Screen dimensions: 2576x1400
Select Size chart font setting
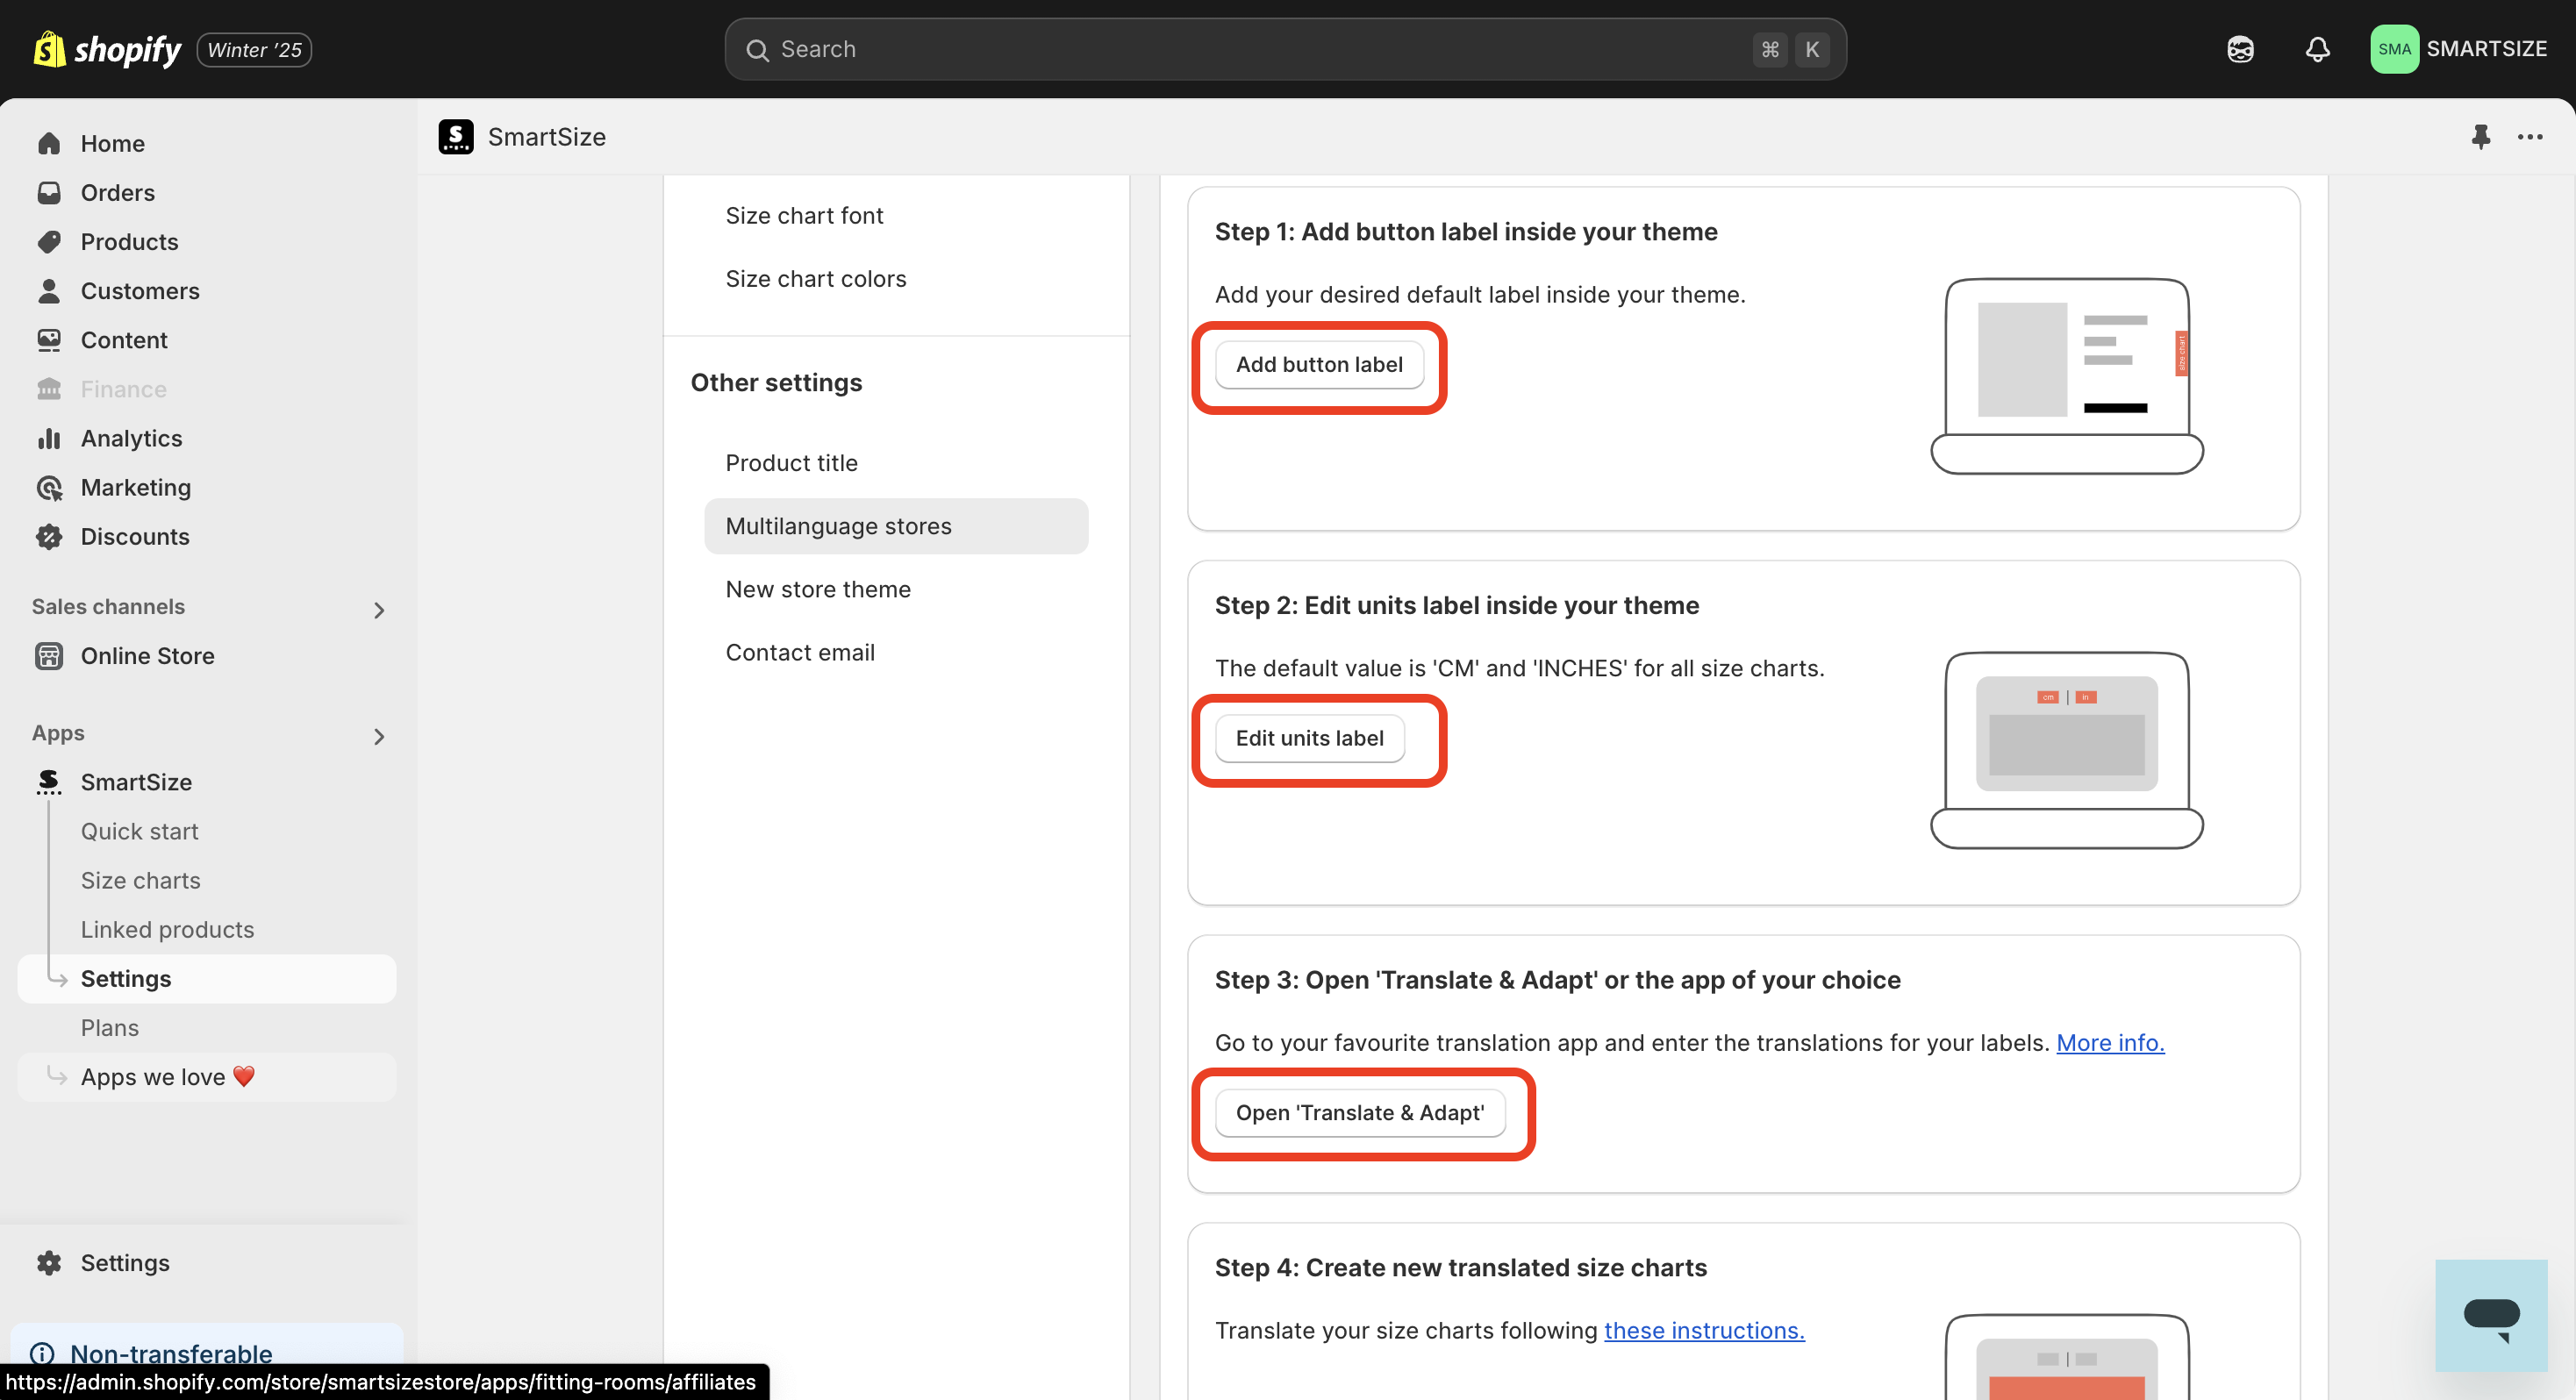(804, 214)
